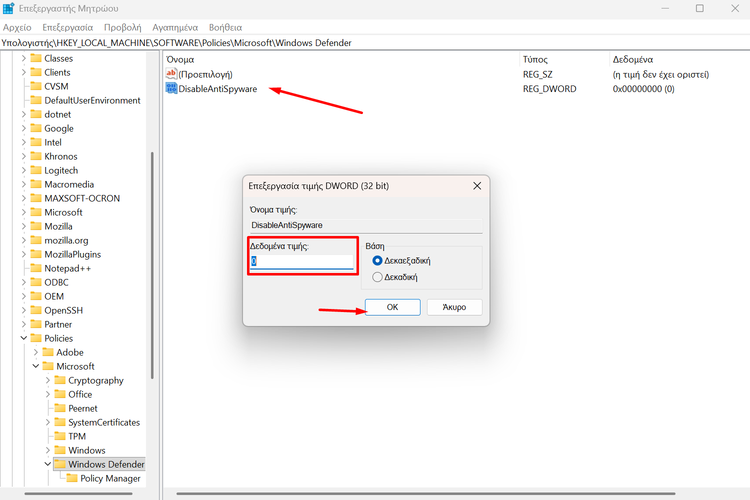
Task: Collapse the Policies tree node
Action: click(x=23, y=338)
